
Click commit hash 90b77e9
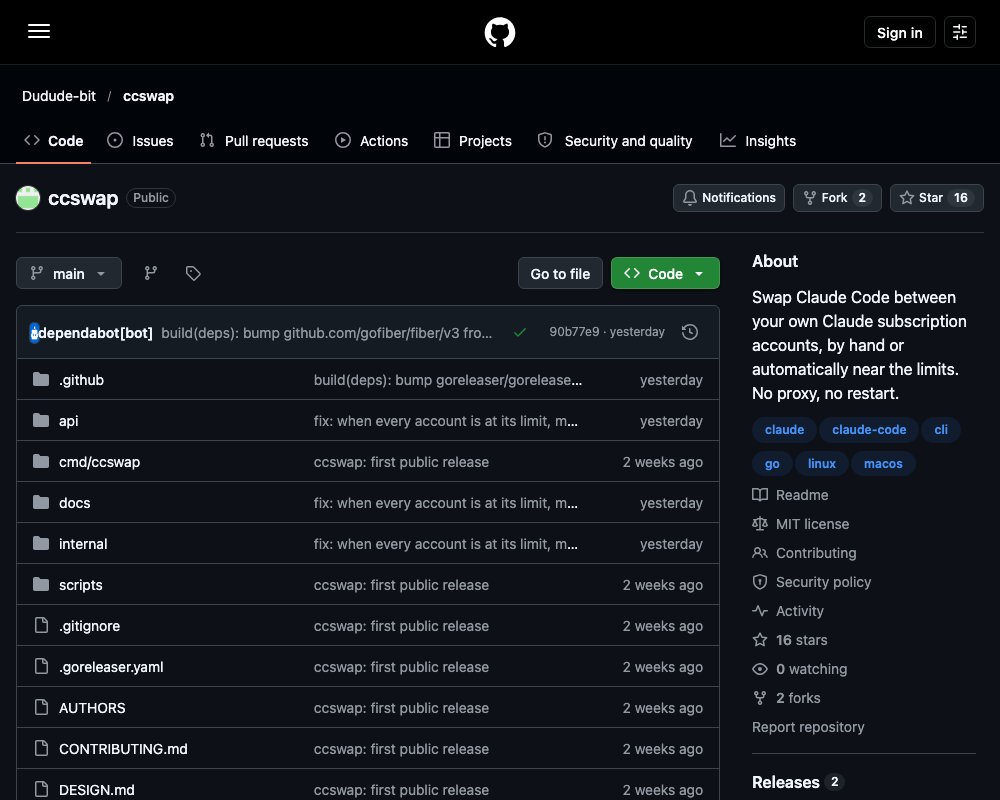tap(574, 332)
